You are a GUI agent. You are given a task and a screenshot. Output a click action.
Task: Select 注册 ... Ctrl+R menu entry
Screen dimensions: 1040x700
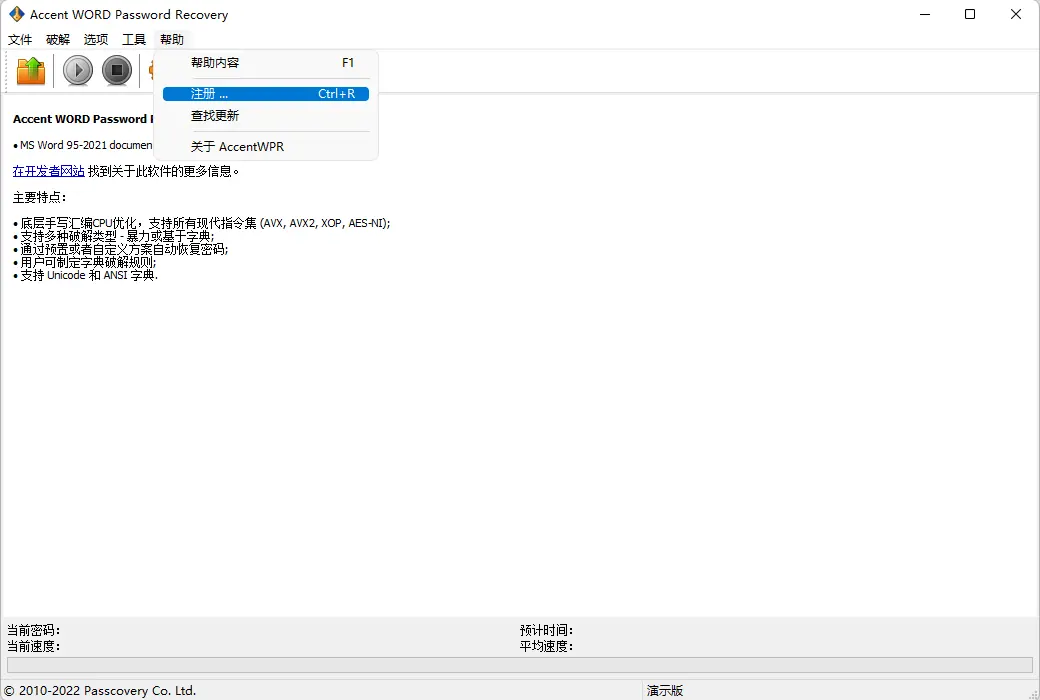click(x=266, y=94)
